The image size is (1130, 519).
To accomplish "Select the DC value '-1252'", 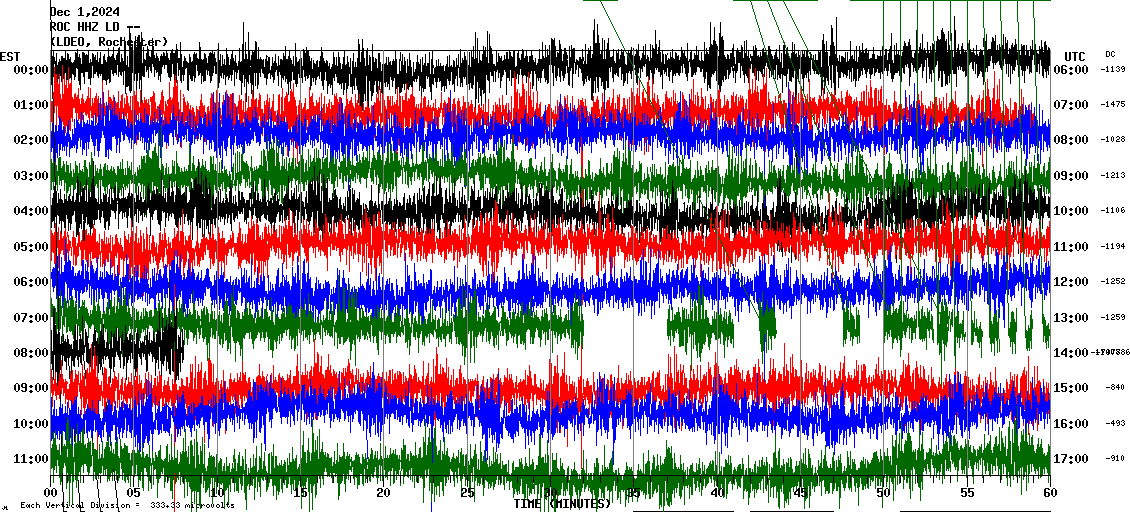I will click(1113, 282).
